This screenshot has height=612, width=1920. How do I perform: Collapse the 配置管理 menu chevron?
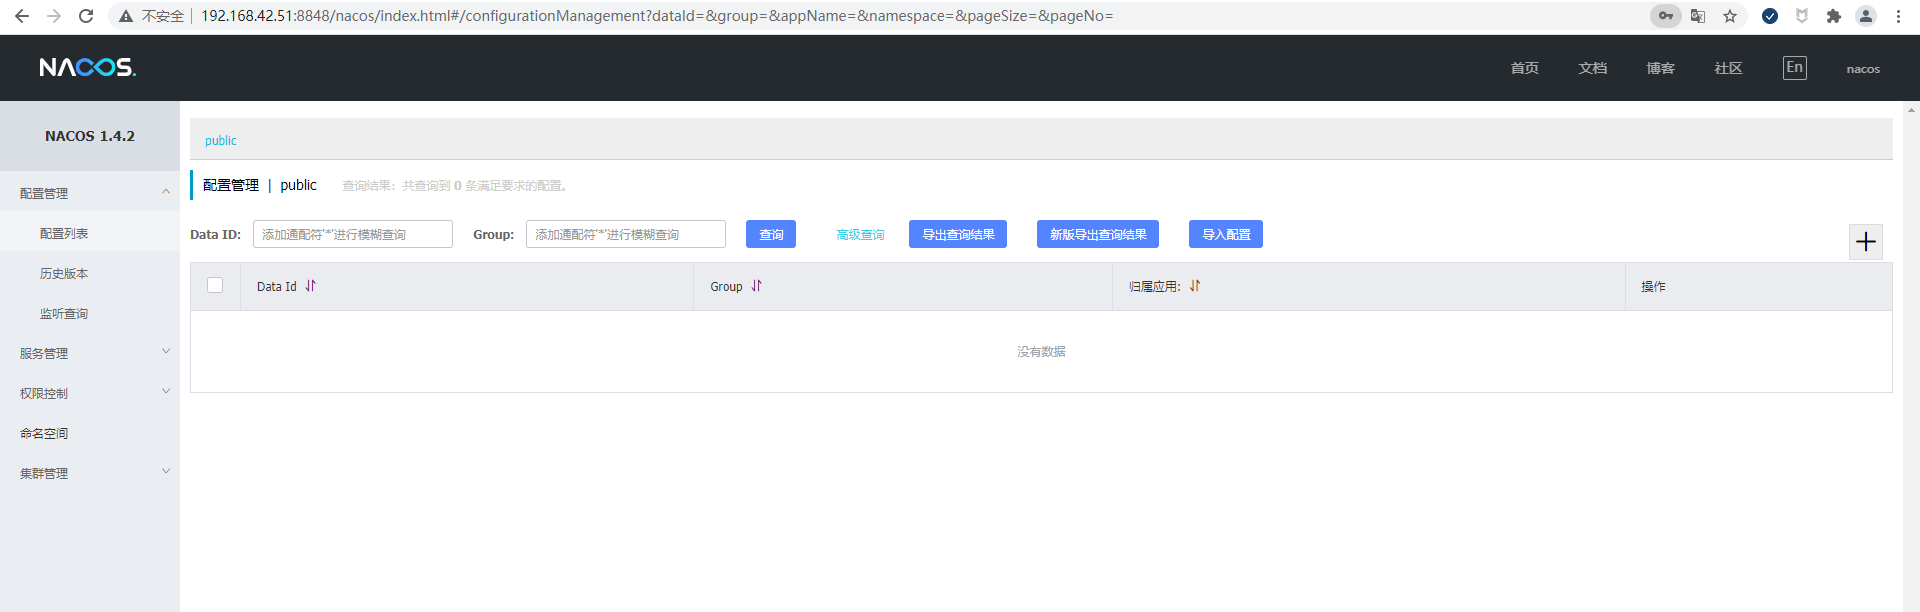(166, 192)
